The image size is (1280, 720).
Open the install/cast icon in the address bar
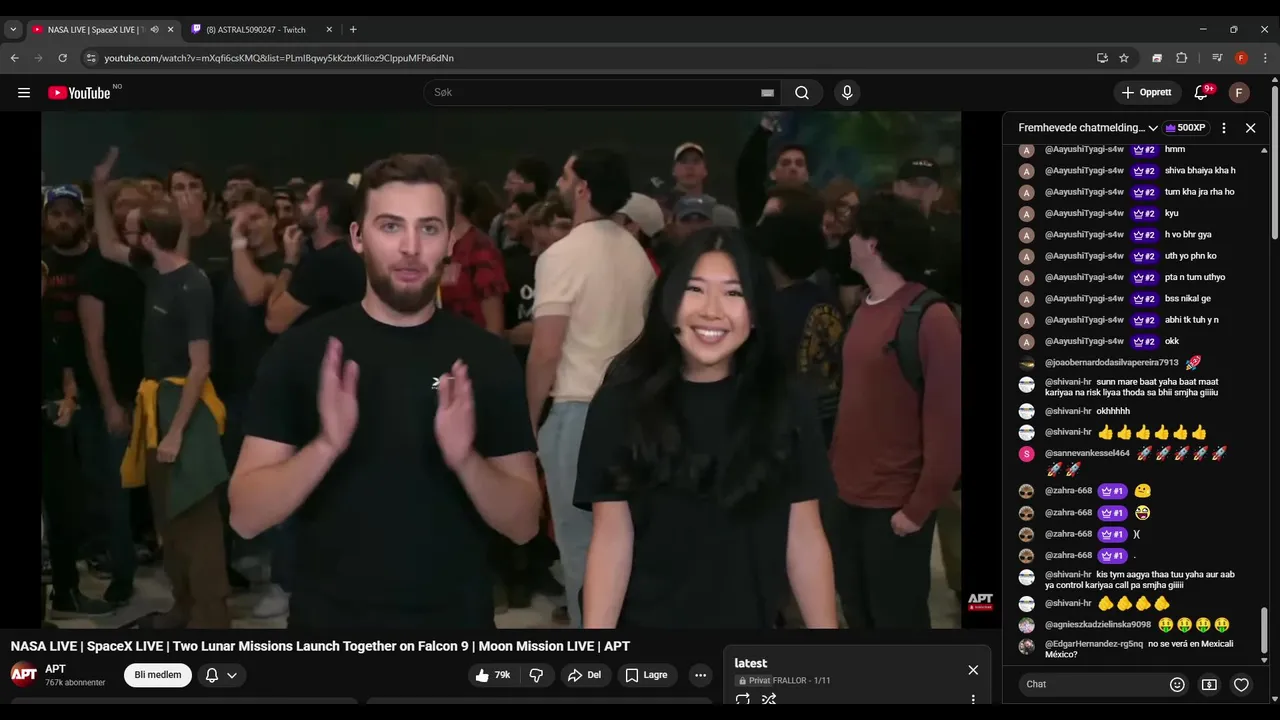pos(1102,58)
